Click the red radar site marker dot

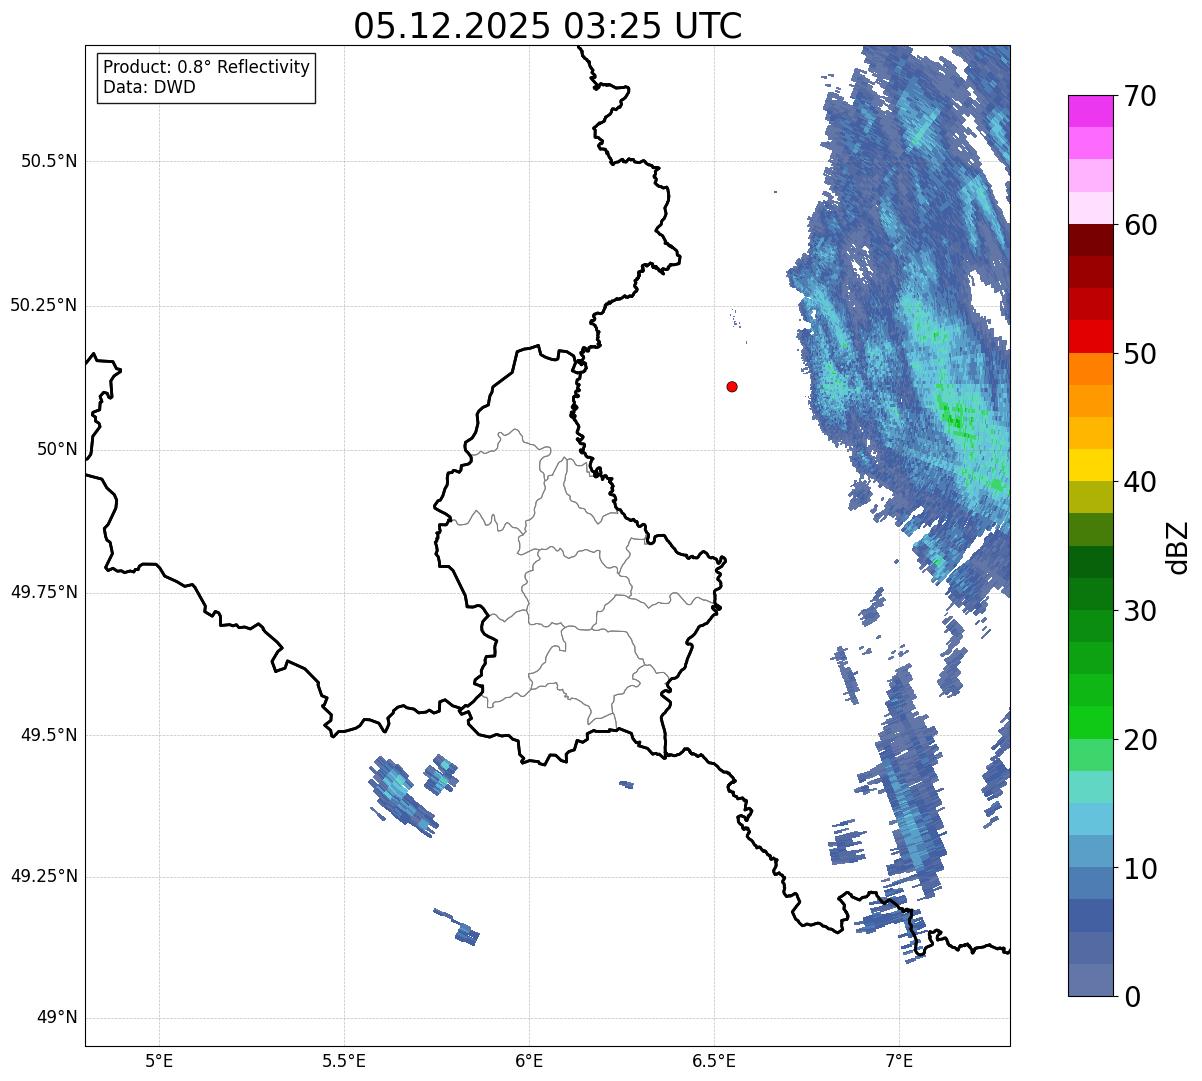[732, 386]
